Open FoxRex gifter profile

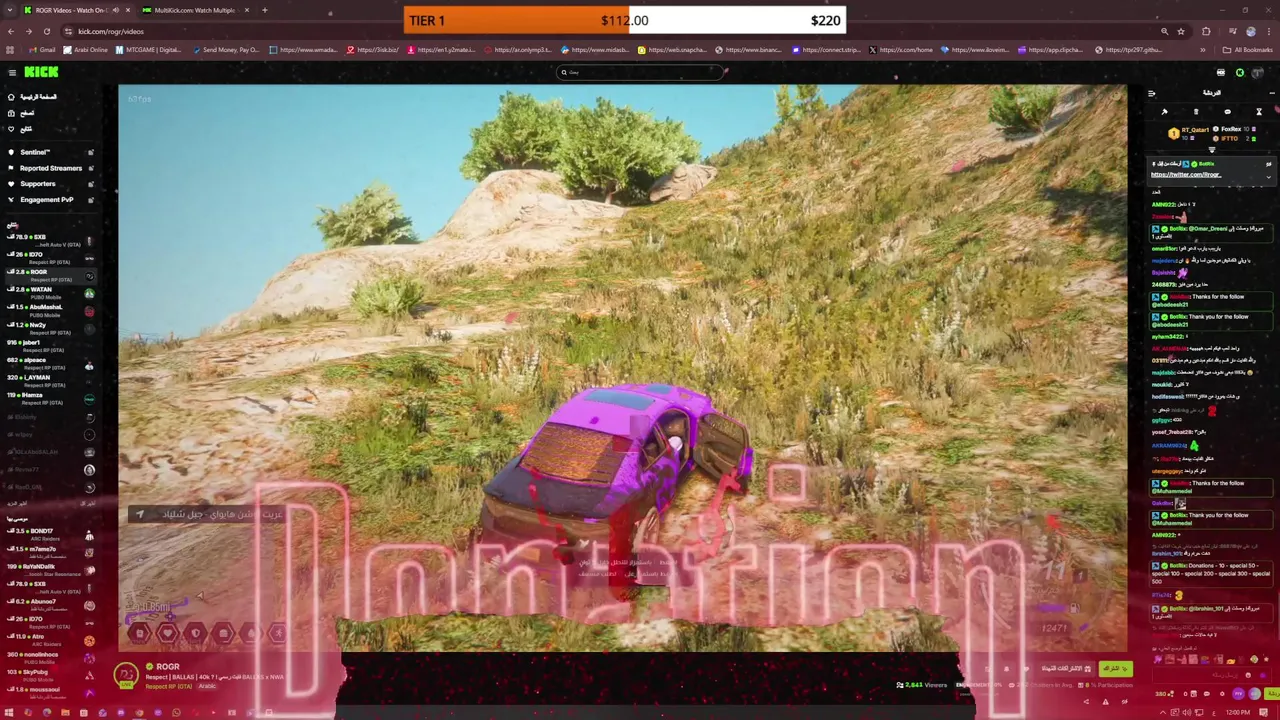1231,129
